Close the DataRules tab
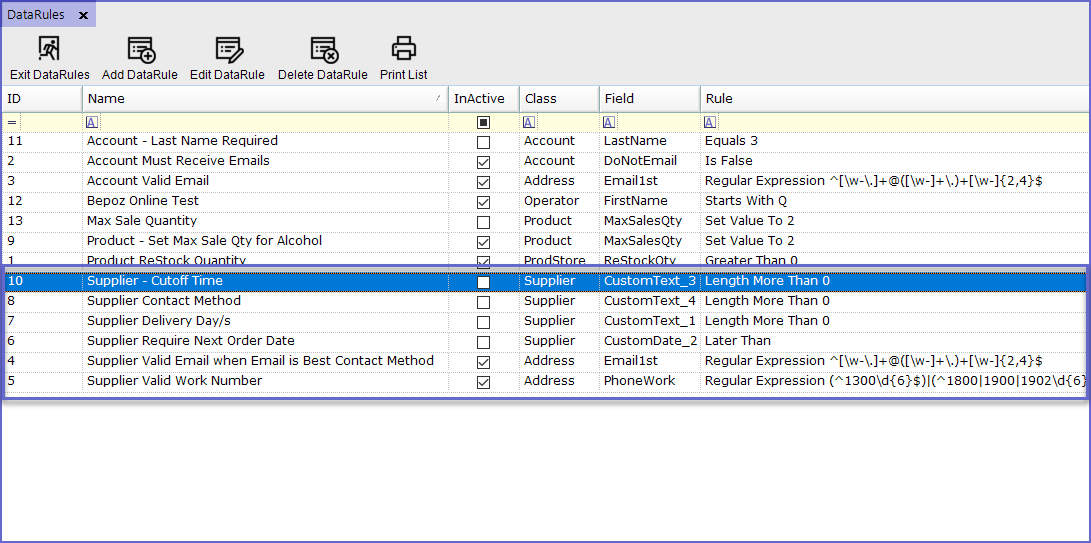 pos(83,15)
